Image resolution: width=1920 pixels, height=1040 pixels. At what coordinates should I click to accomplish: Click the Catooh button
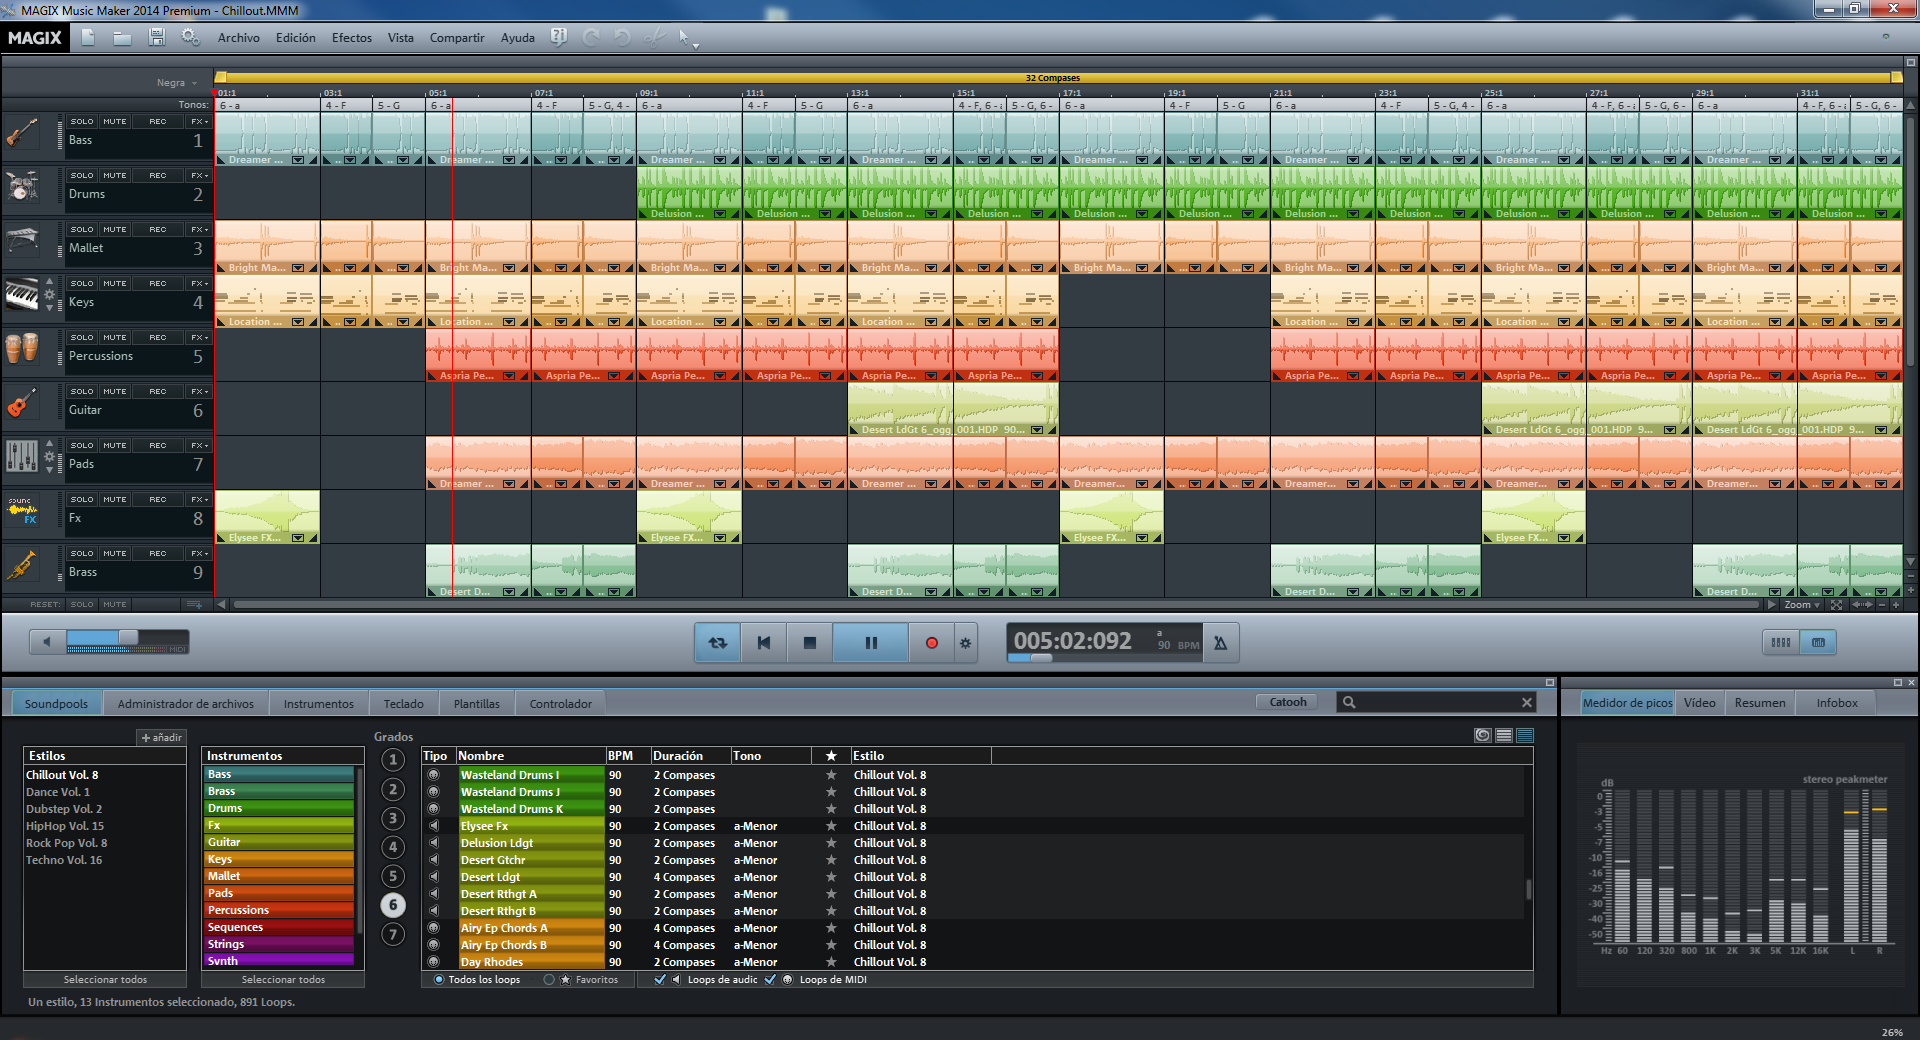coord(1287,702)
